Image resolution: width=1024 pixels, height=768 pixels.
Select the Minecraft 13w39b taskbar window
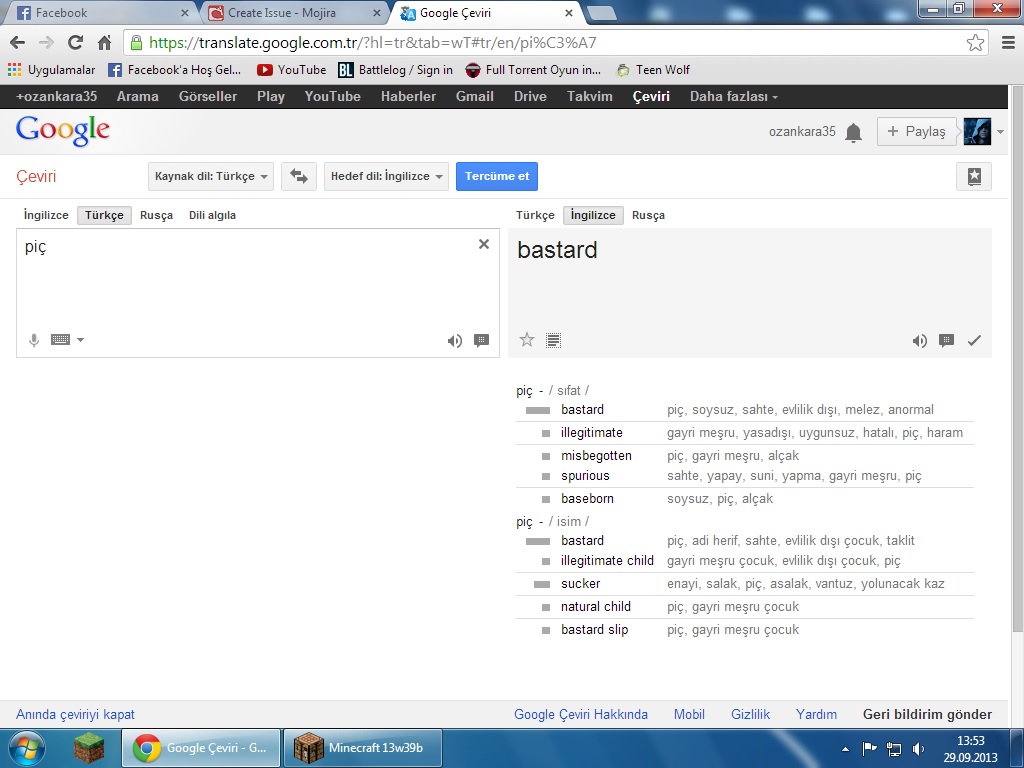[362, 748]
